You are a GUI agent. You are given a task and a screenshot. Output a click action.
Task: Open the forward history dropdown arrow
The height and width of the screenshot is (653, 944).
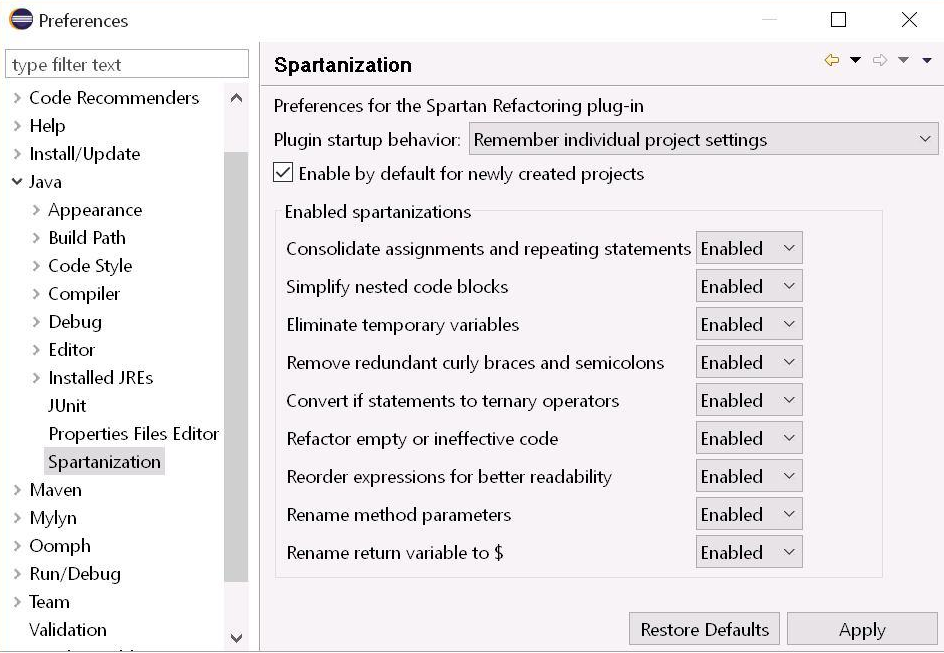tap(903, 61)
